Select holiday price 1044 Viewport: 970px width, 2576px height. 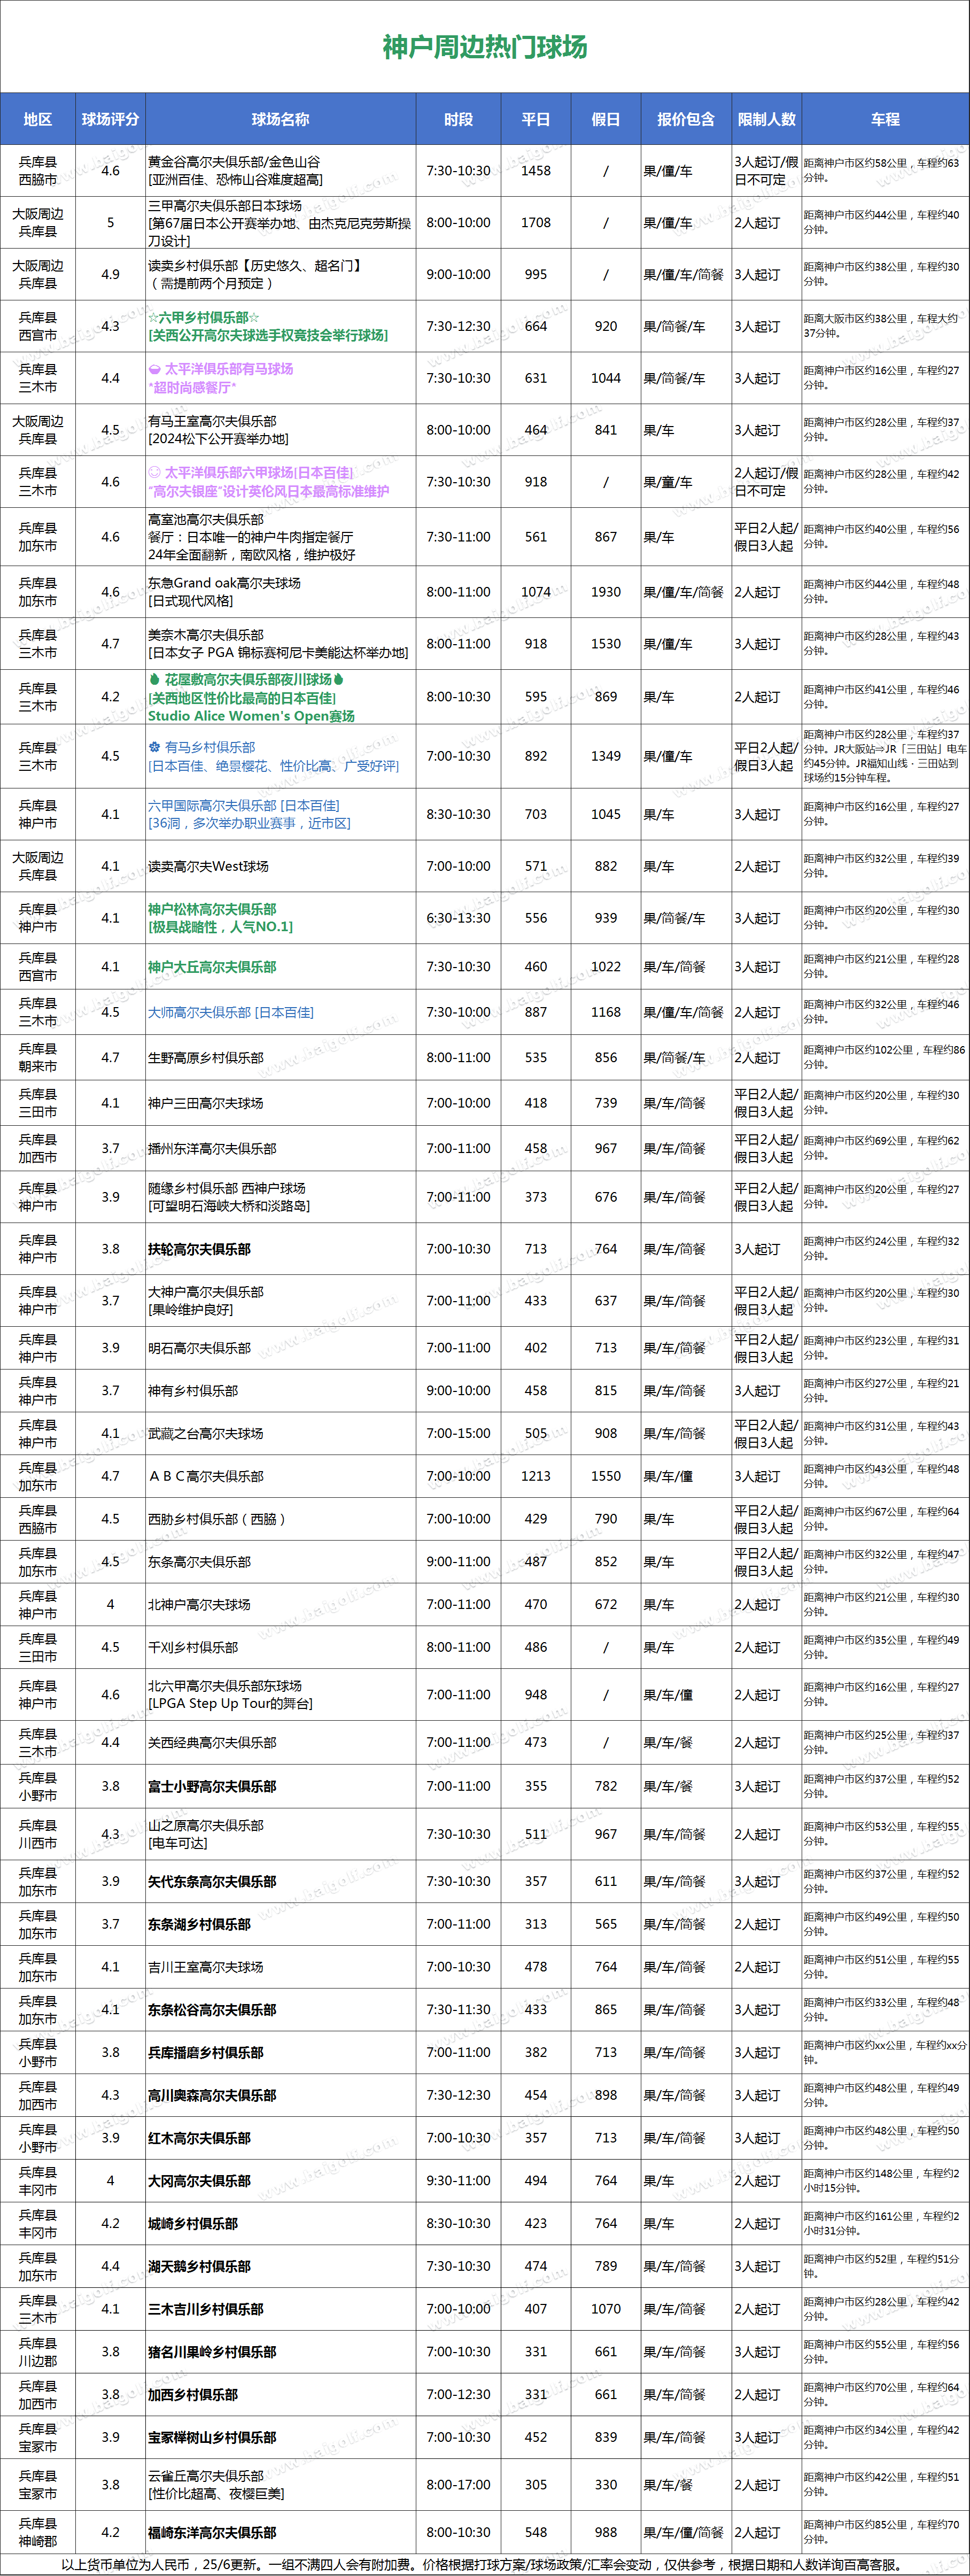(606, 379)
